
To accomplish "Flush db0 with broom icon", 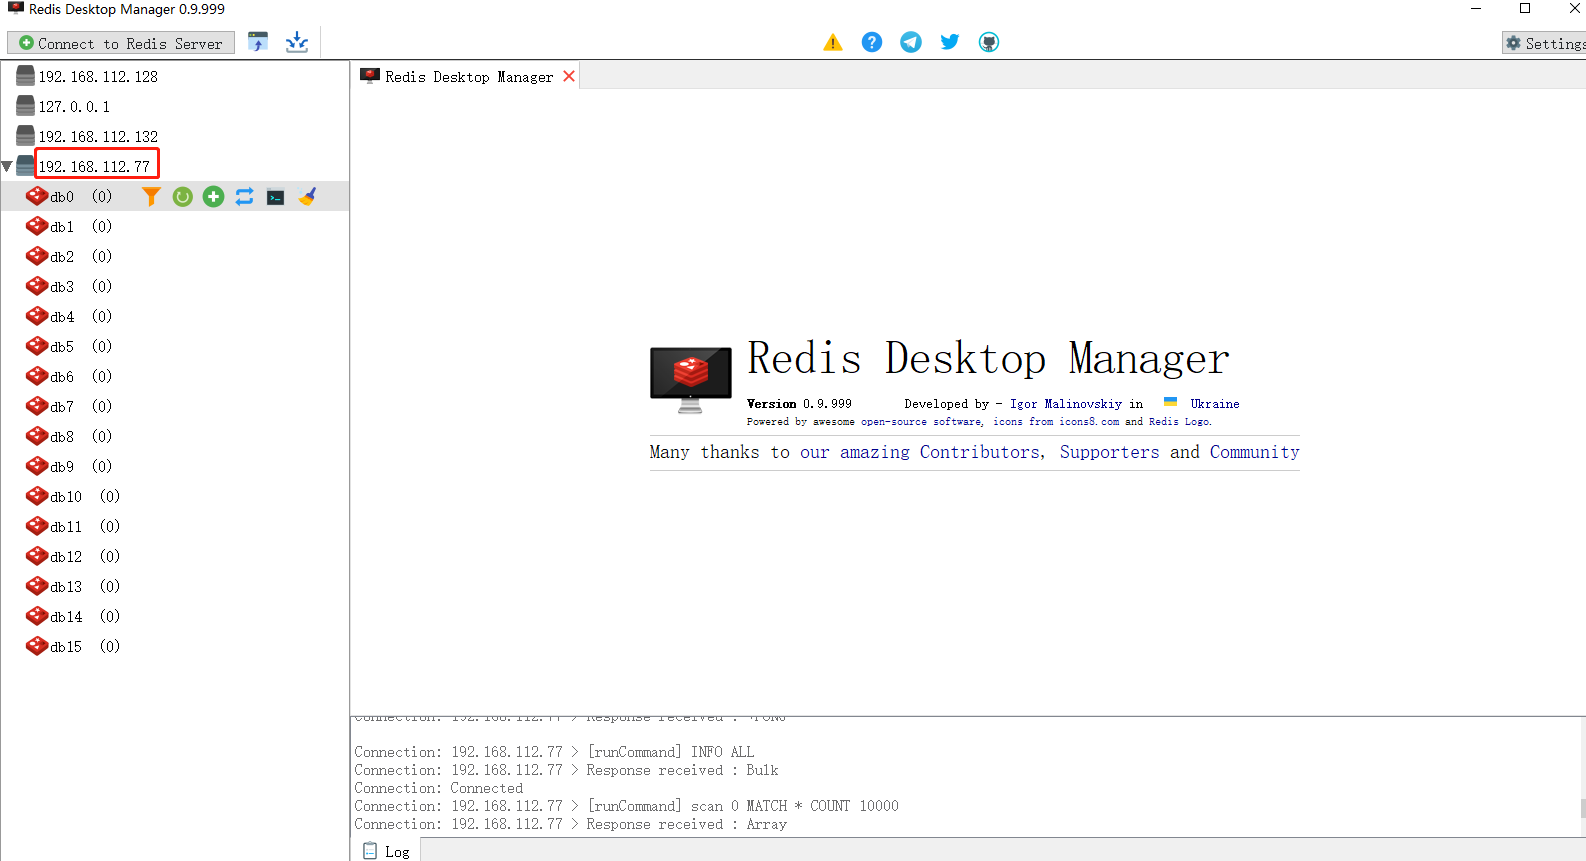I will click(307, 196).
